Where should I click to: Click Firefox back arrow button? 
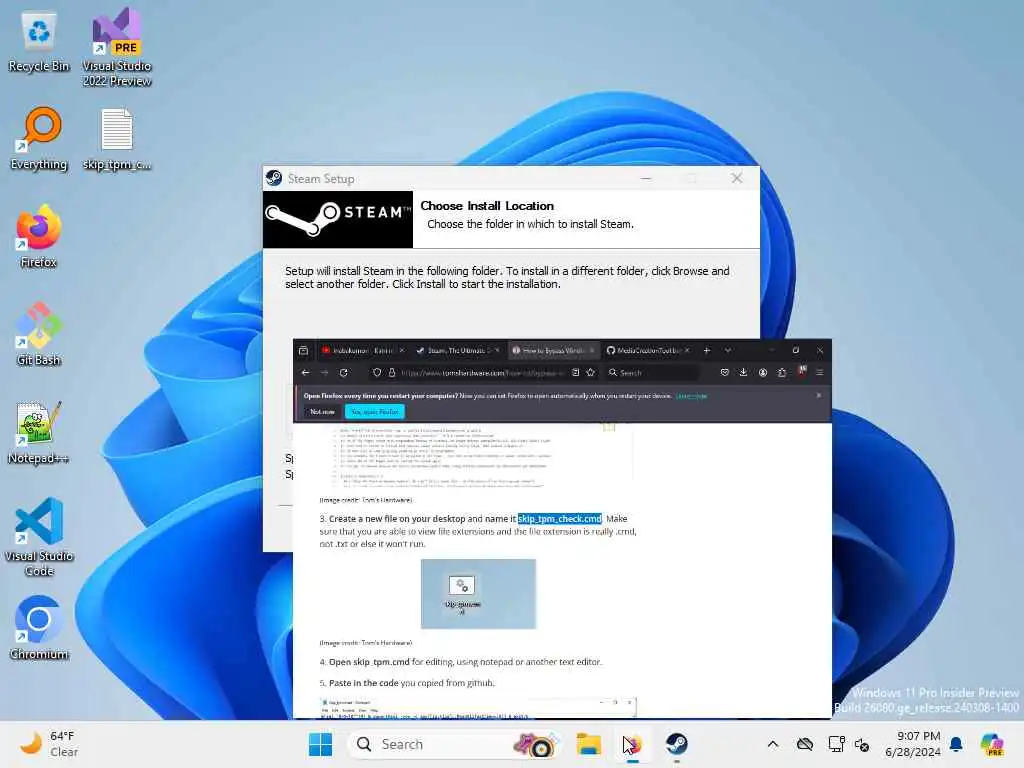coord(305,372)
